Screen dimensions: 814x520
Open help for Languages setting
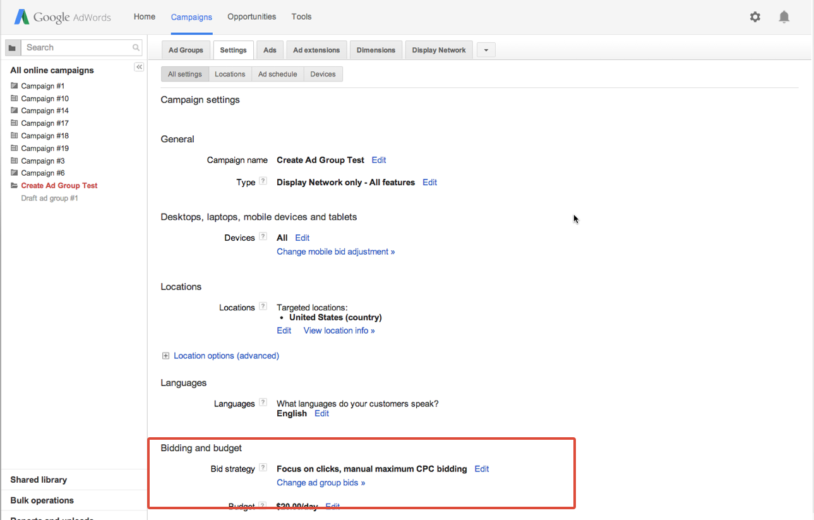pyautogui.click(x=263, y=402)
